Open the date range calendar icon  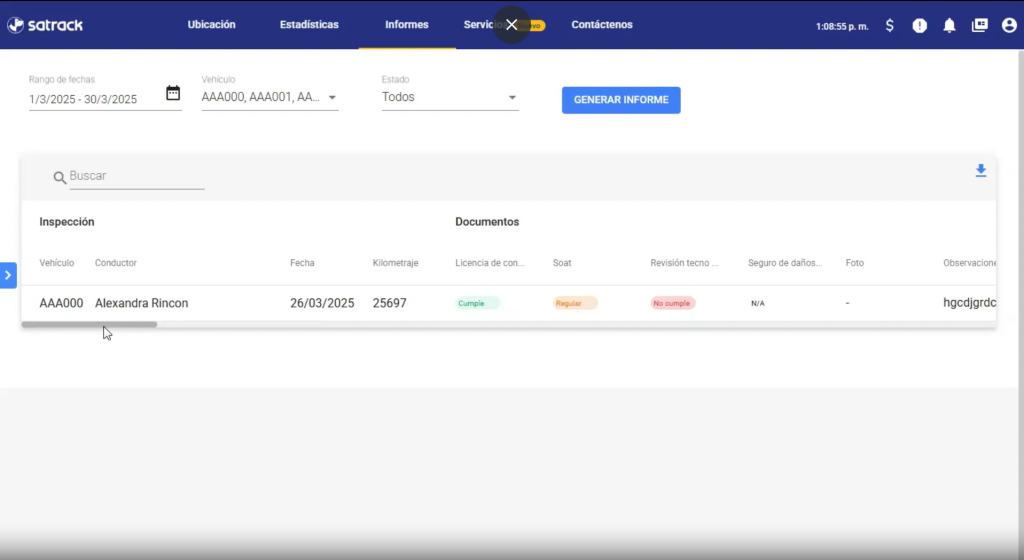click(x=173, y=93)
